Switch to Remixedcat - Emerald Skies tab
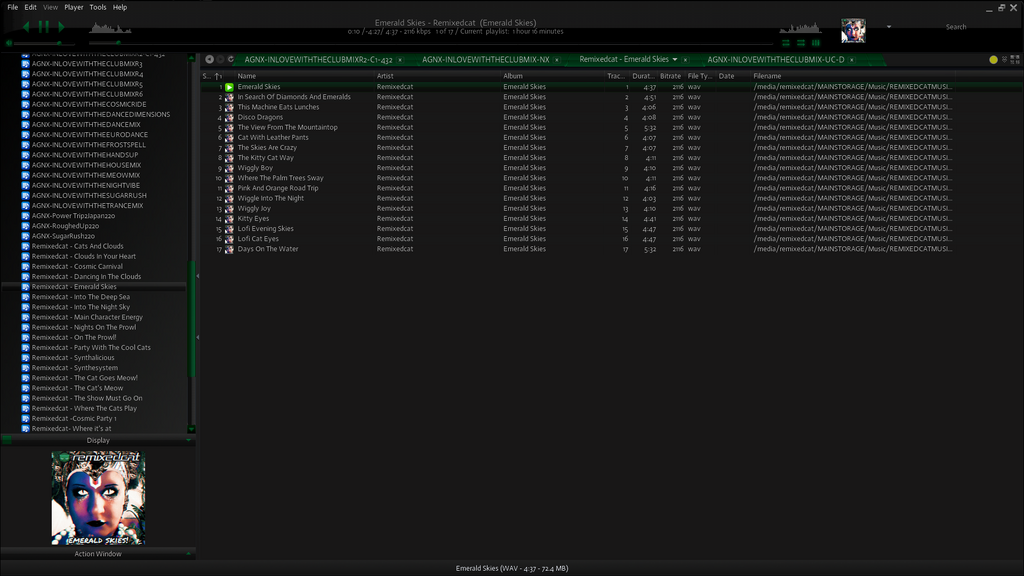Screen dimensions: 1024x576 (624, 59)
